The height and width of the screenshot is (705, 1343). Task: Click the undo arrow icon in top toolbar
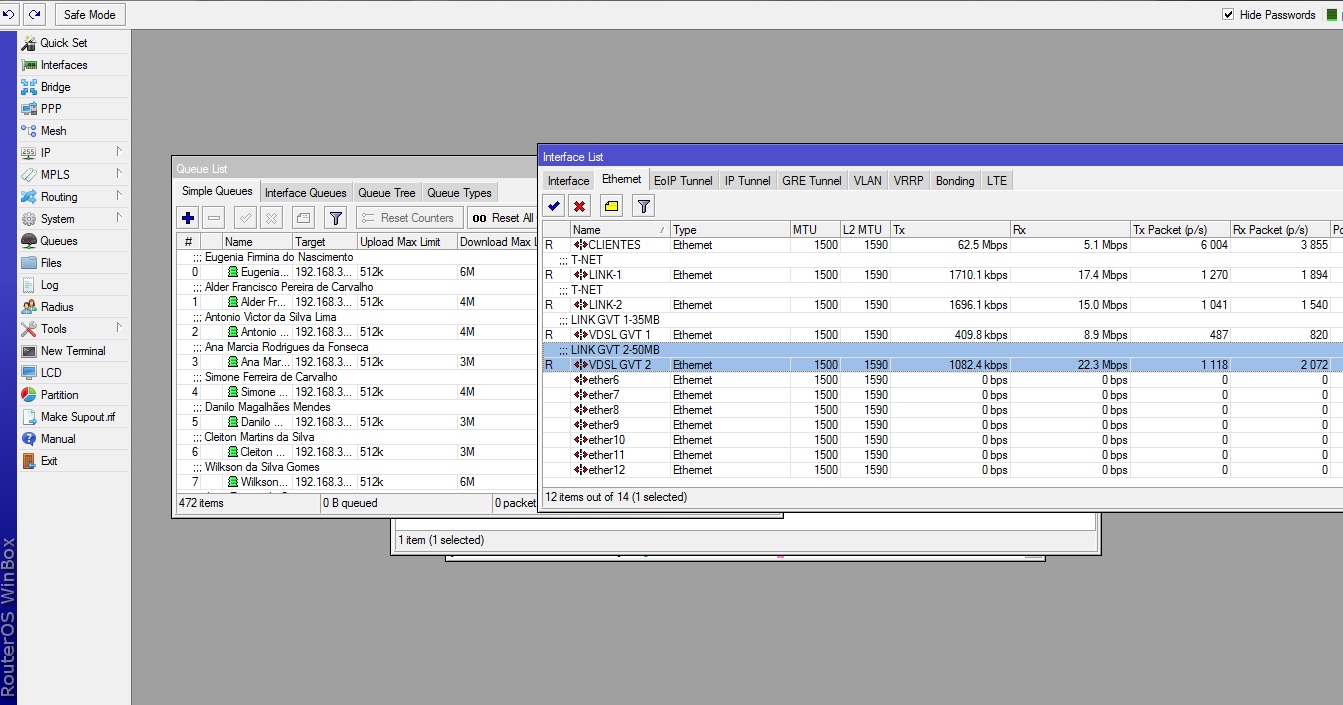[x=9, y=14]
